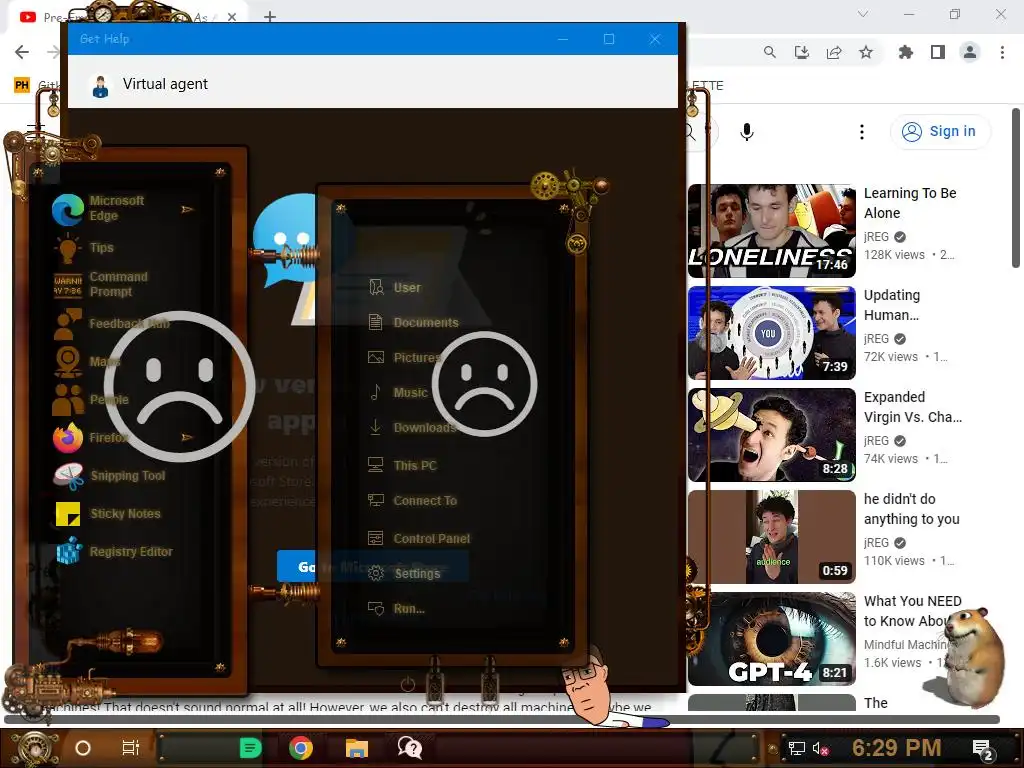Click blue Go to Microsoft Store button

coord(372,566)
